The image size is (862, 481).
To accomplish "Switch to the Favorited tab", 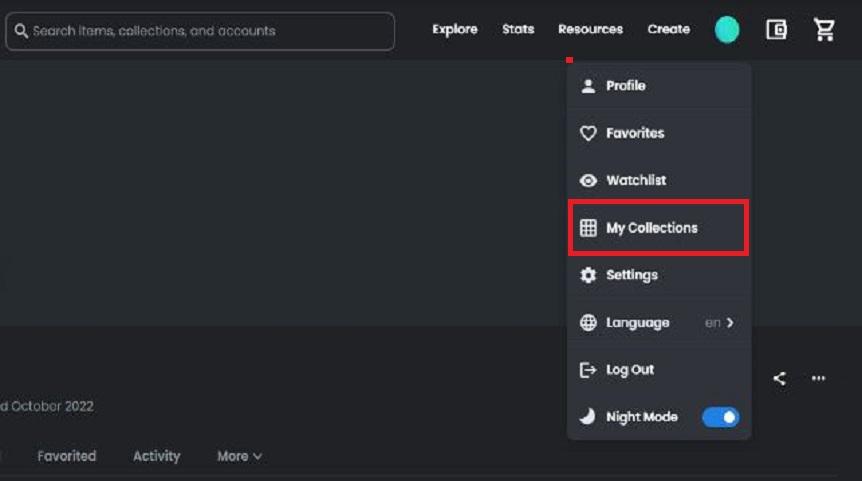I will click(x=67, y=456).
